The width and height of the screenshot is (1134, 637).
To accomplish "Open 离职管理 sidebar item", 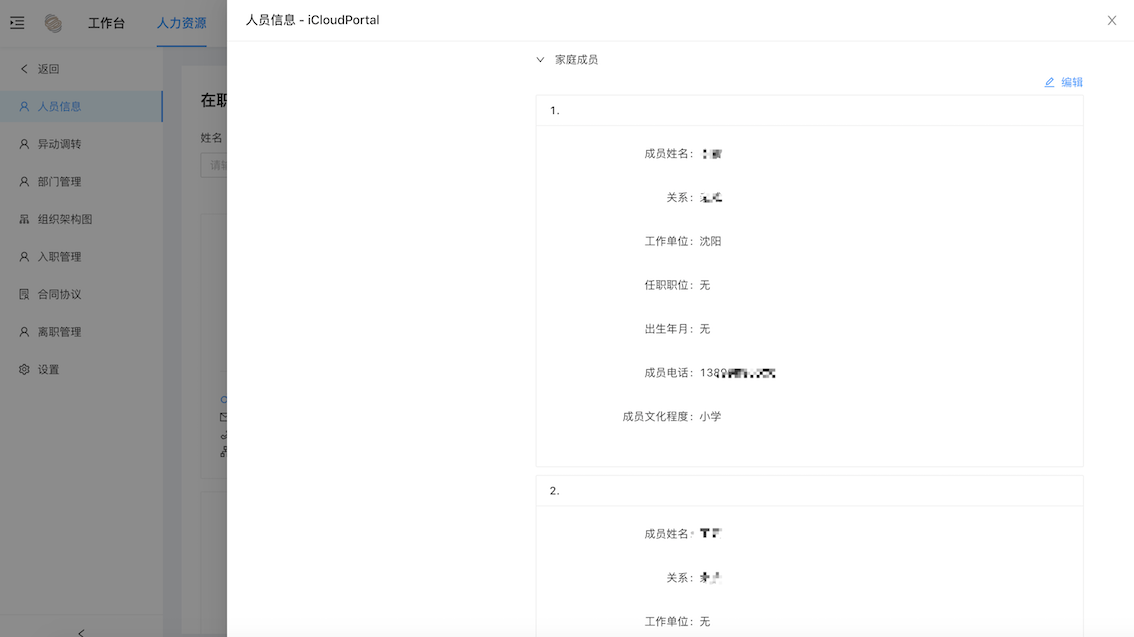I will coord(81,332).
